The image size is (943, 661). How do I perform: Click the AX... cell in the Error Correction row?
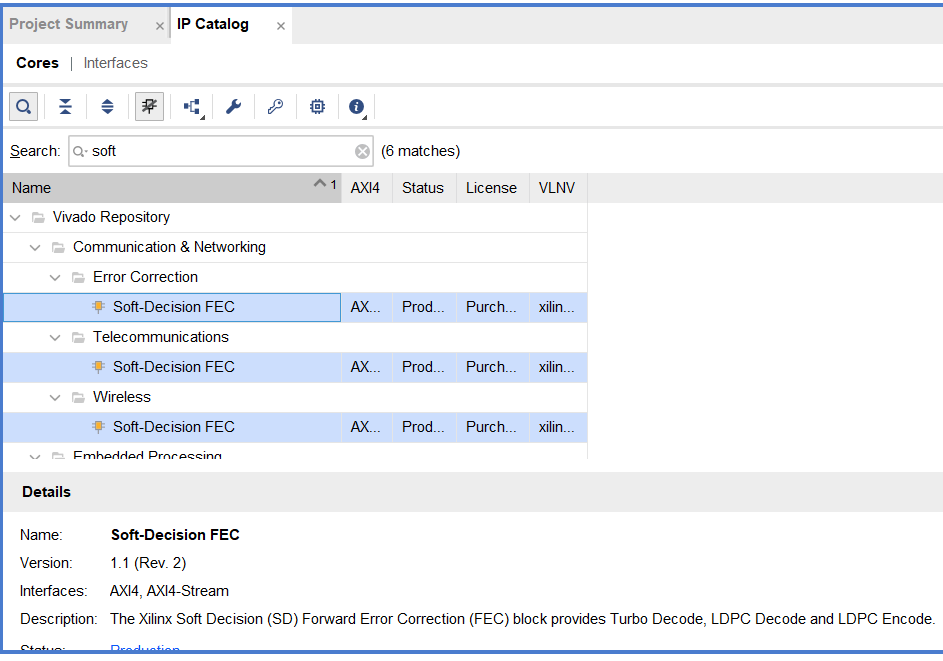(x=366, y=307)
